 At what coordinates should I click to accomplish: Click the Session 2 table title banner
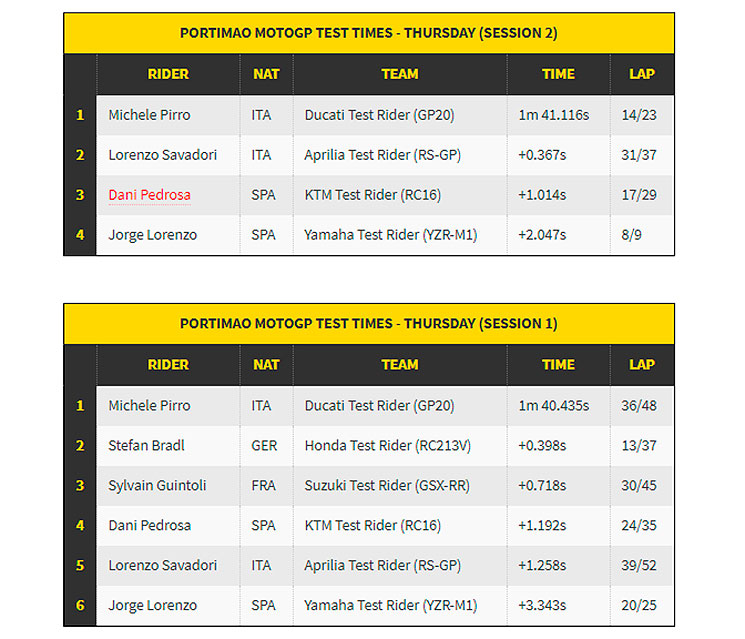point(369,33)
